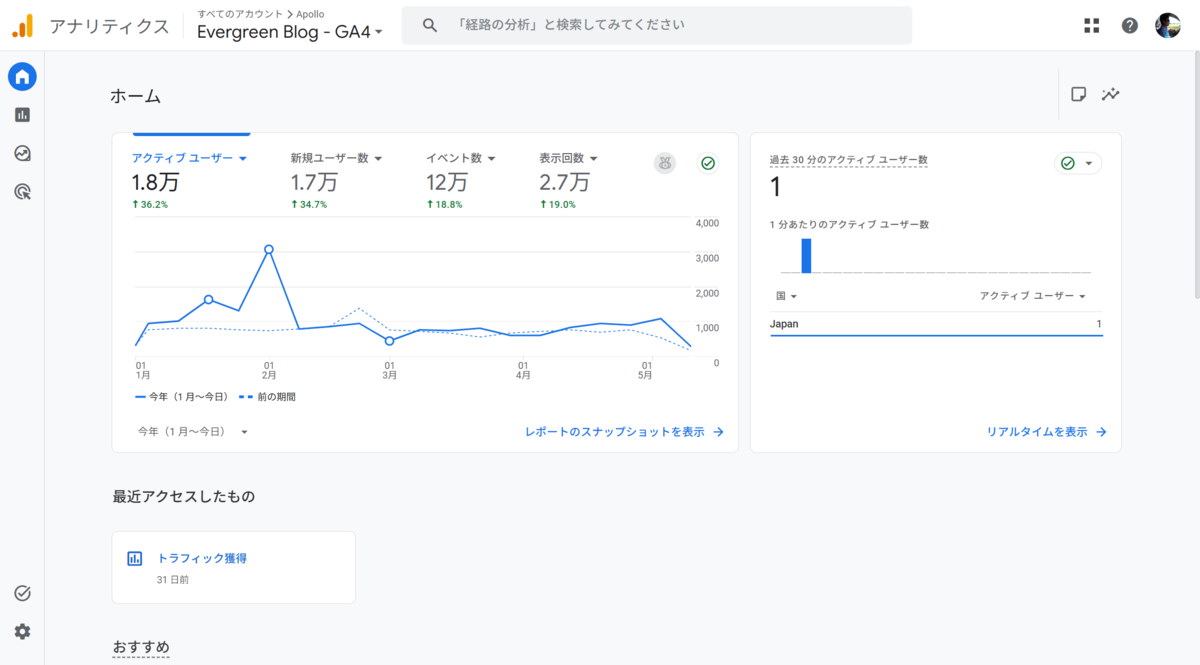This screenshot has height=665, width=1200.
Task: Click the search input field
Action: [656, 25]
